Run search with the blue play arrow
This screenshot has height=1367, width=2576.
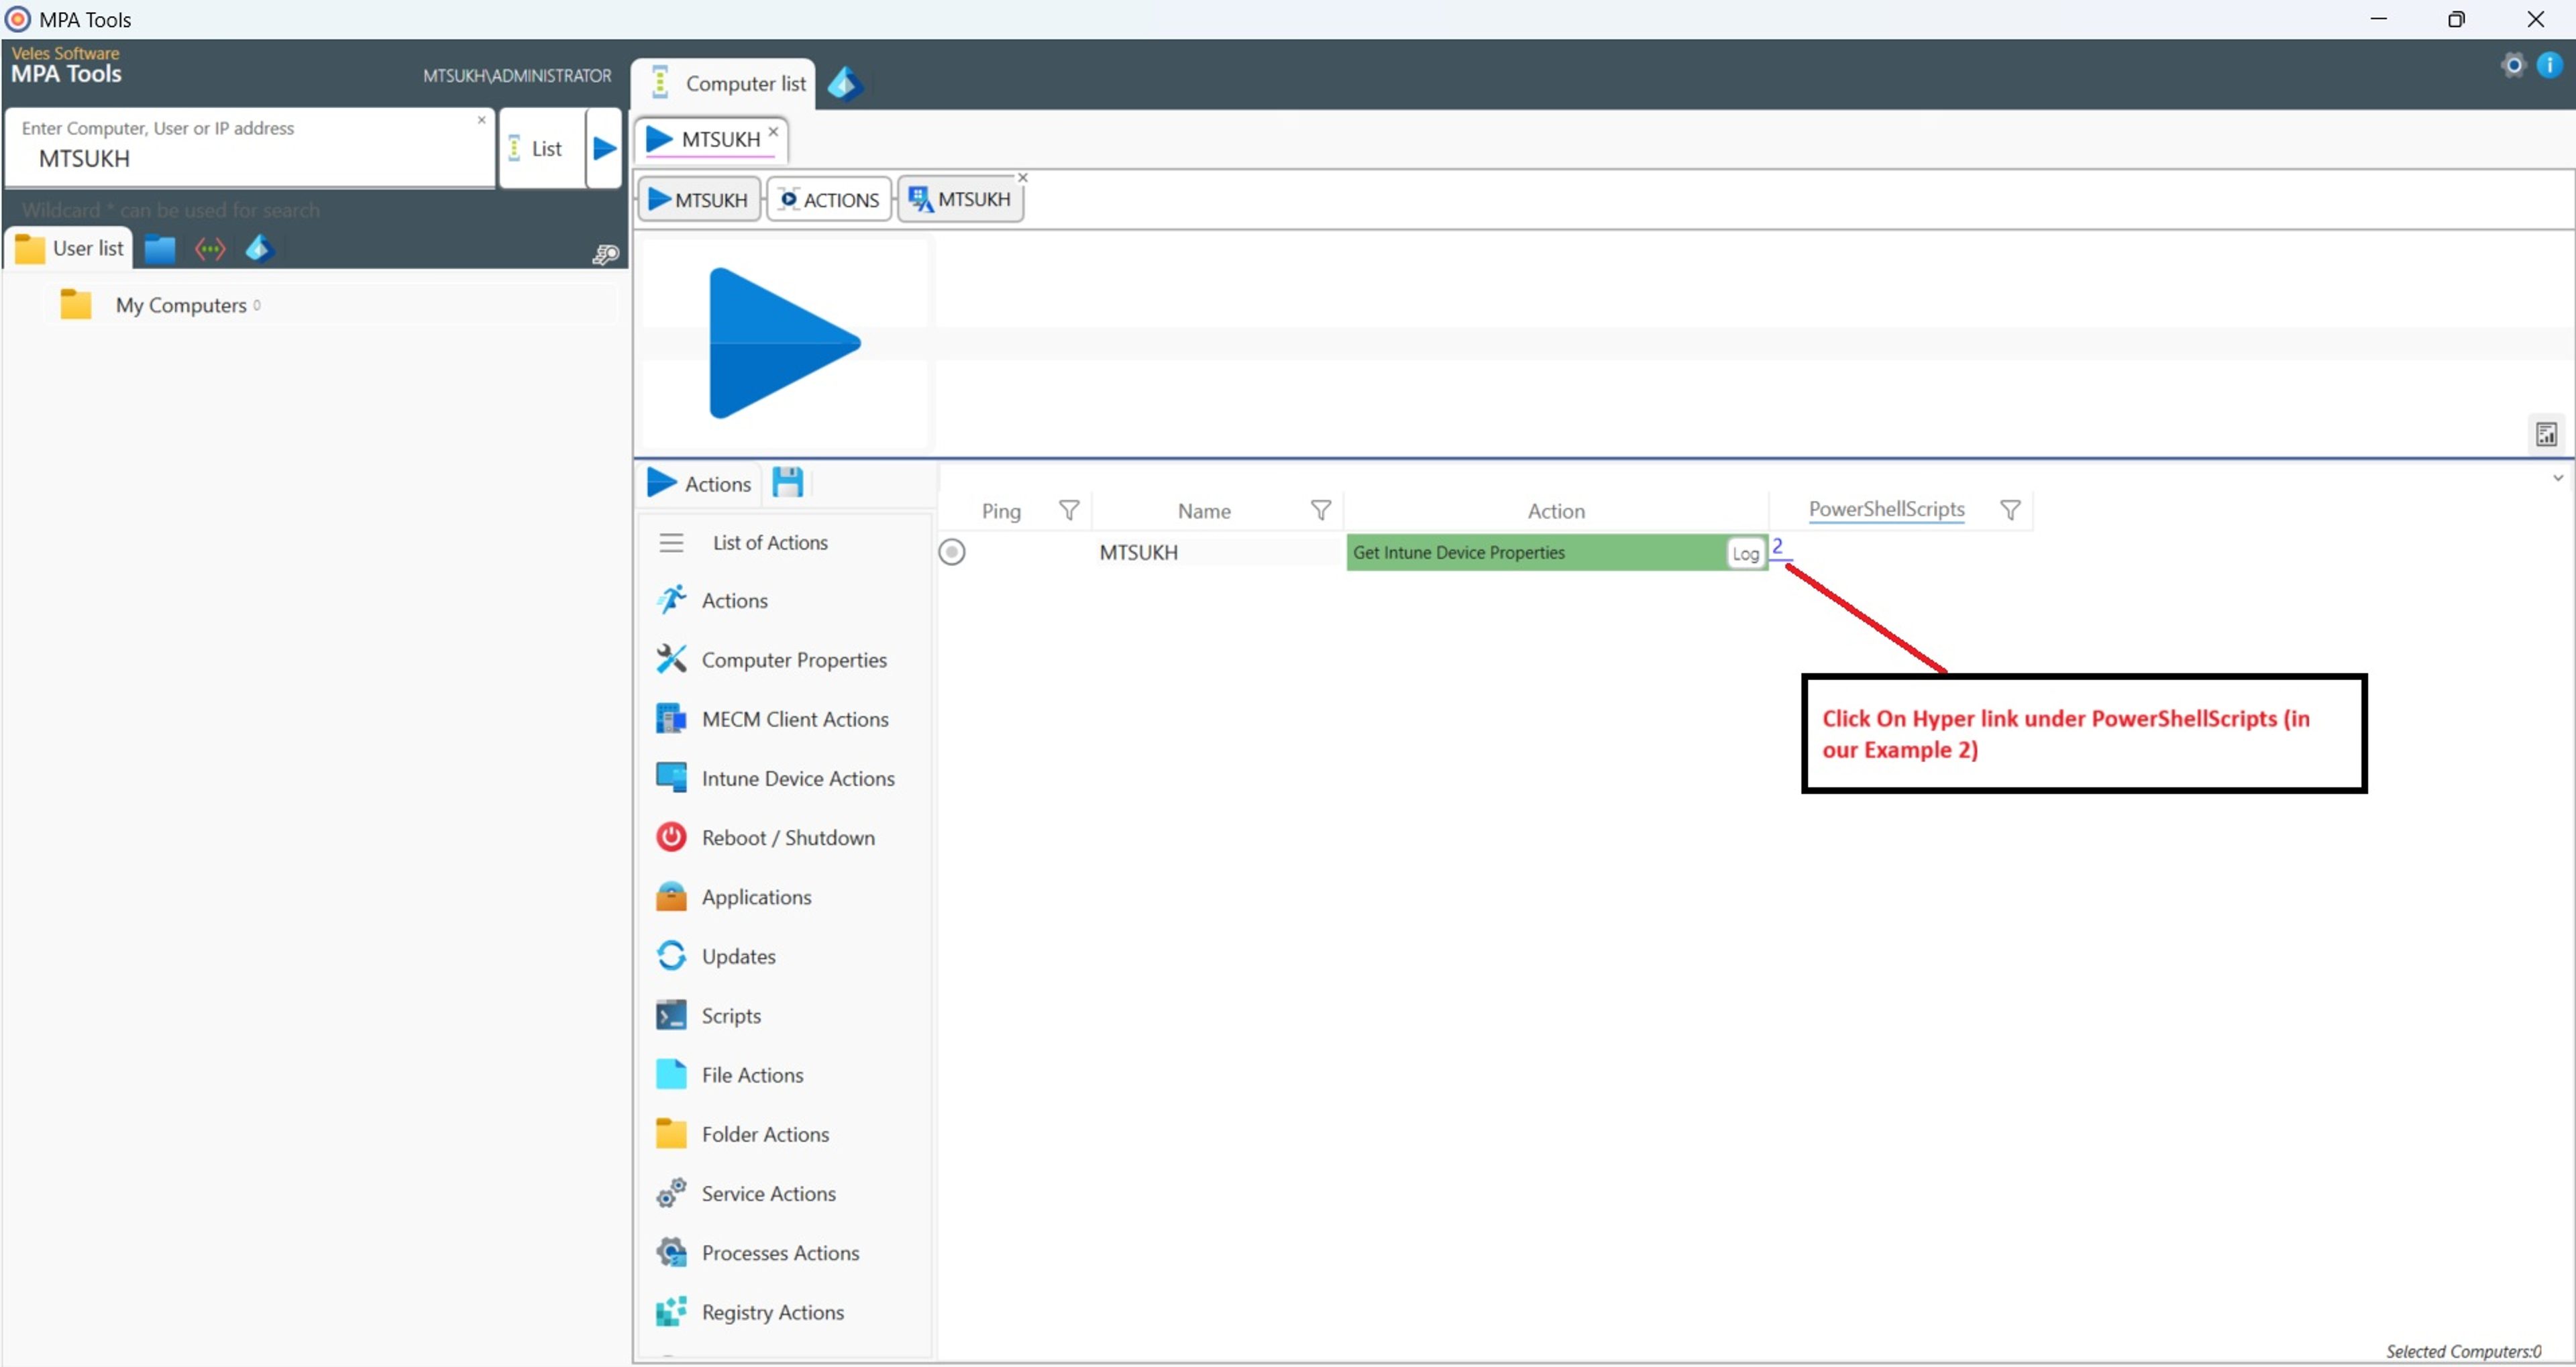(x=604, y=149)
